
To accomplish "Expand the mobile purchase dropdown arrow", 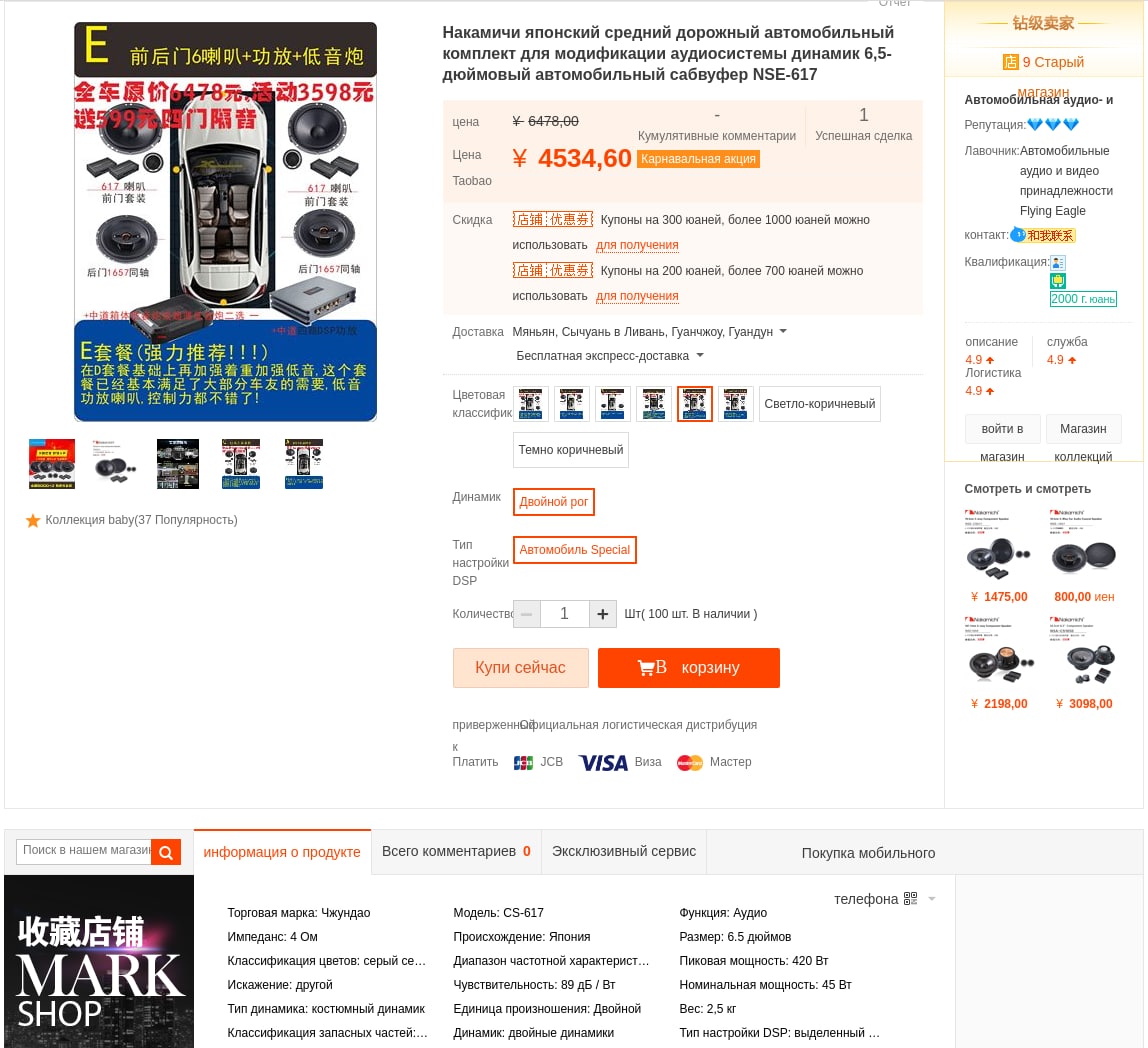I will tap(932, 899).
